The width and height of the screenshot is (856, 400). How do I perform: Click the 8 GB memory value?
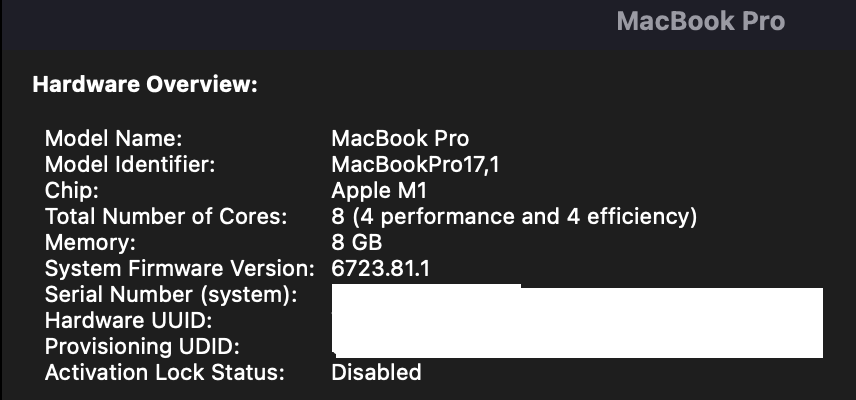[x=356, y=242]
